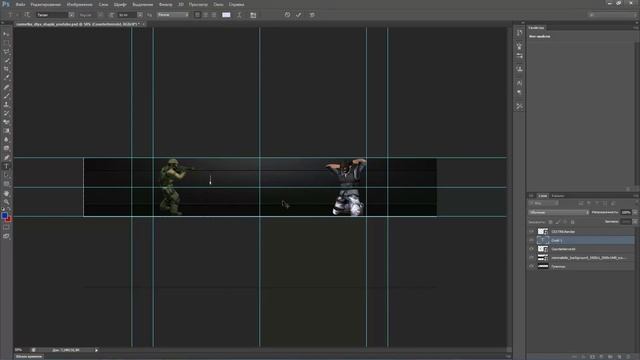Open the layer fill slider dropdown
The image size is (640, 360).
pos(635,222)
